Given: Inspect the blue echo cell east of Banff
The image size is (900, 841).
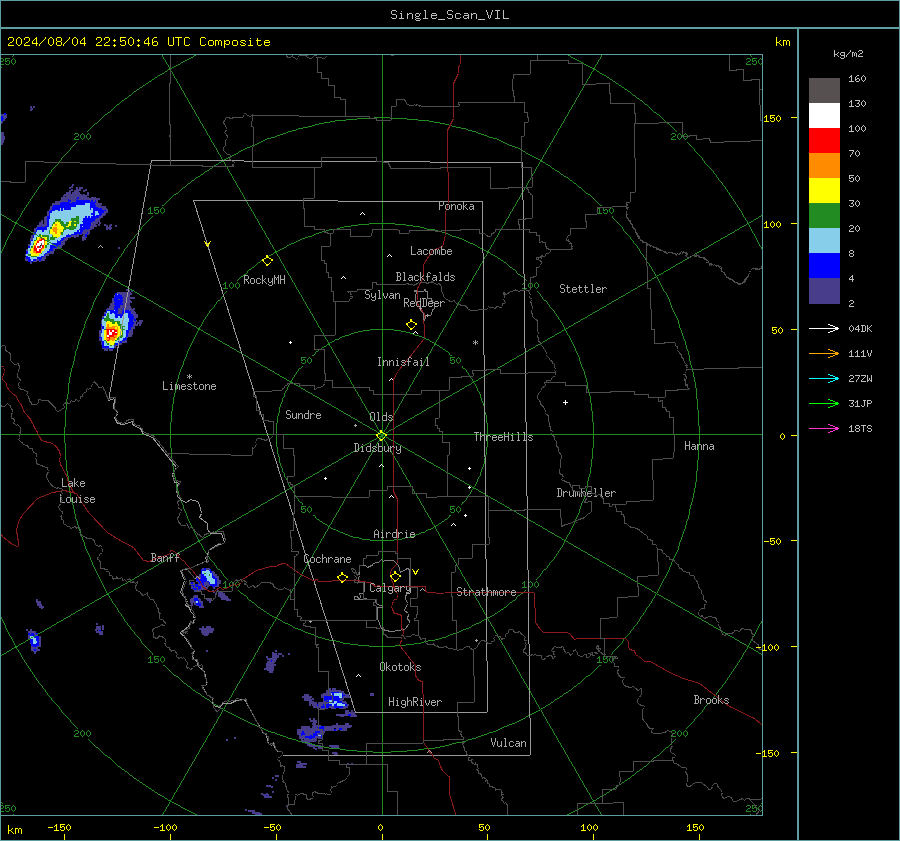Looking at the screenshot, I should point(207,578).
